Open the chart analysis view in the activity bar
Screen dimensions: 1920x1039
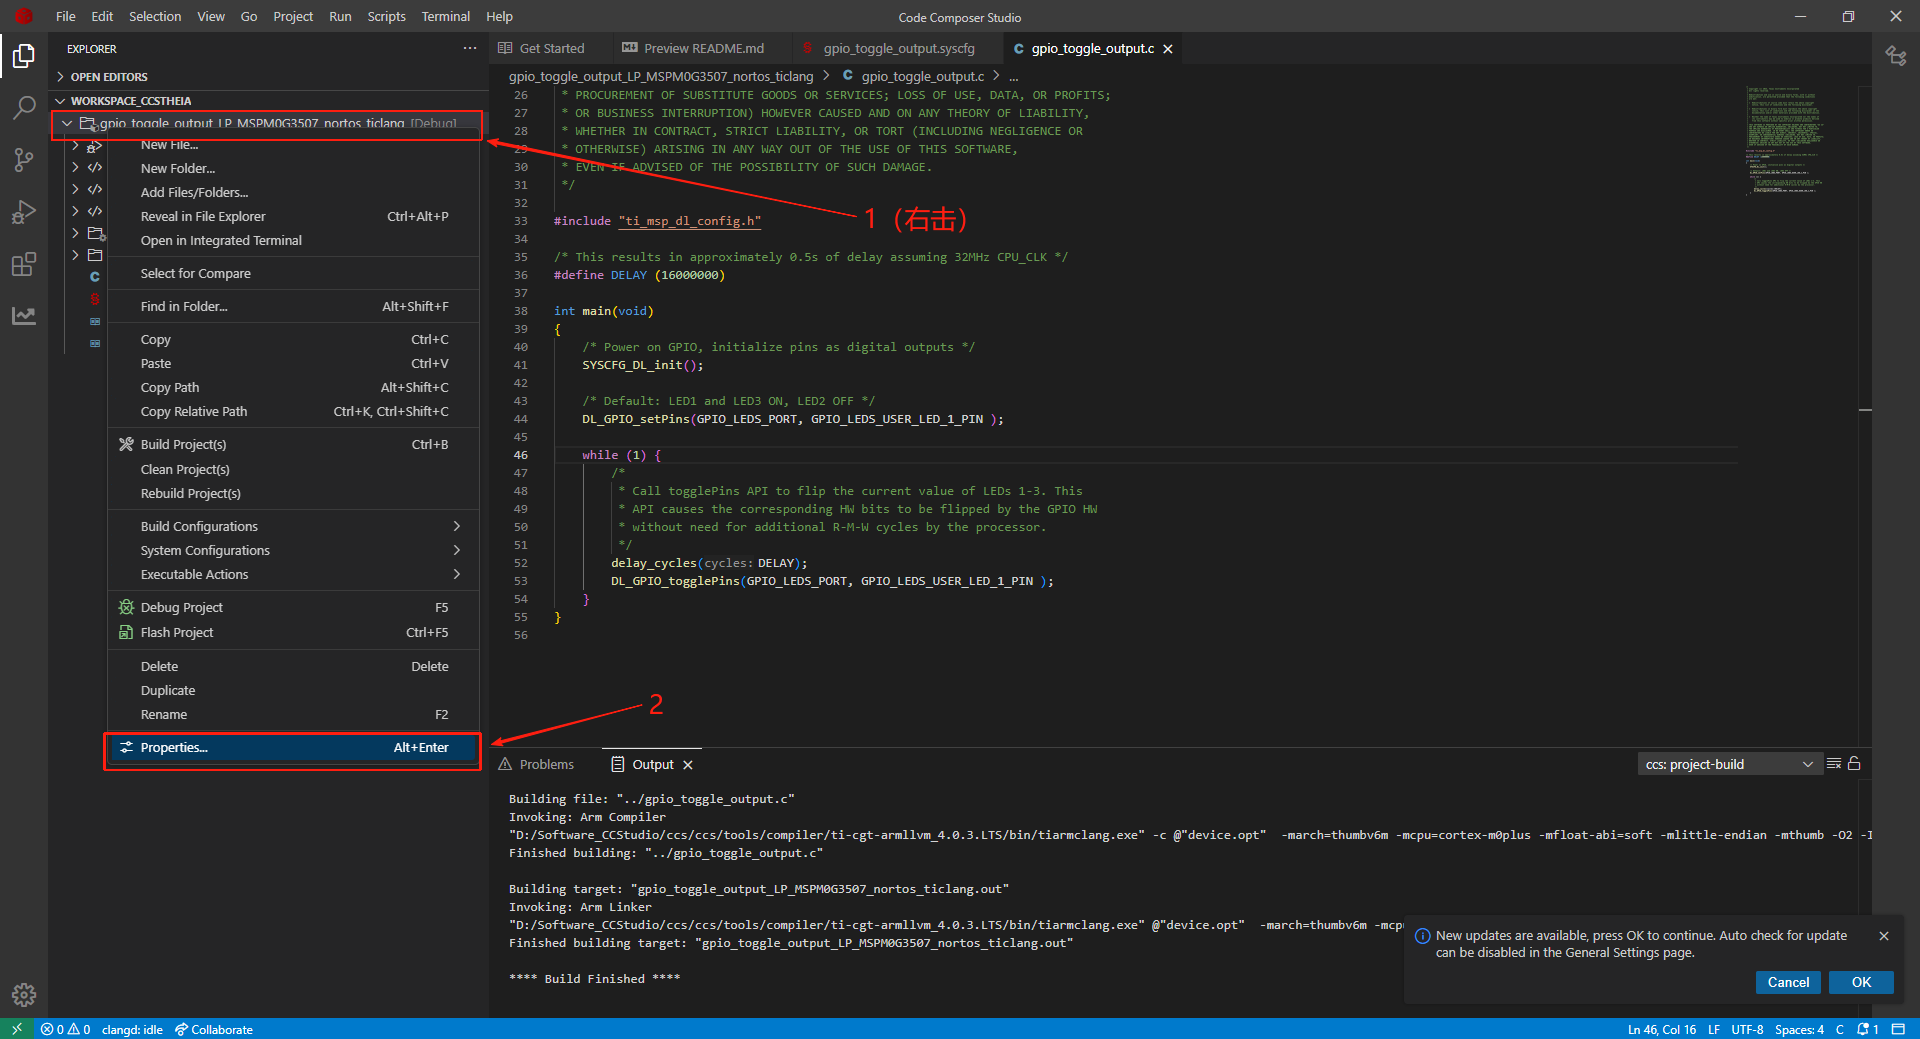pos(24,316)
